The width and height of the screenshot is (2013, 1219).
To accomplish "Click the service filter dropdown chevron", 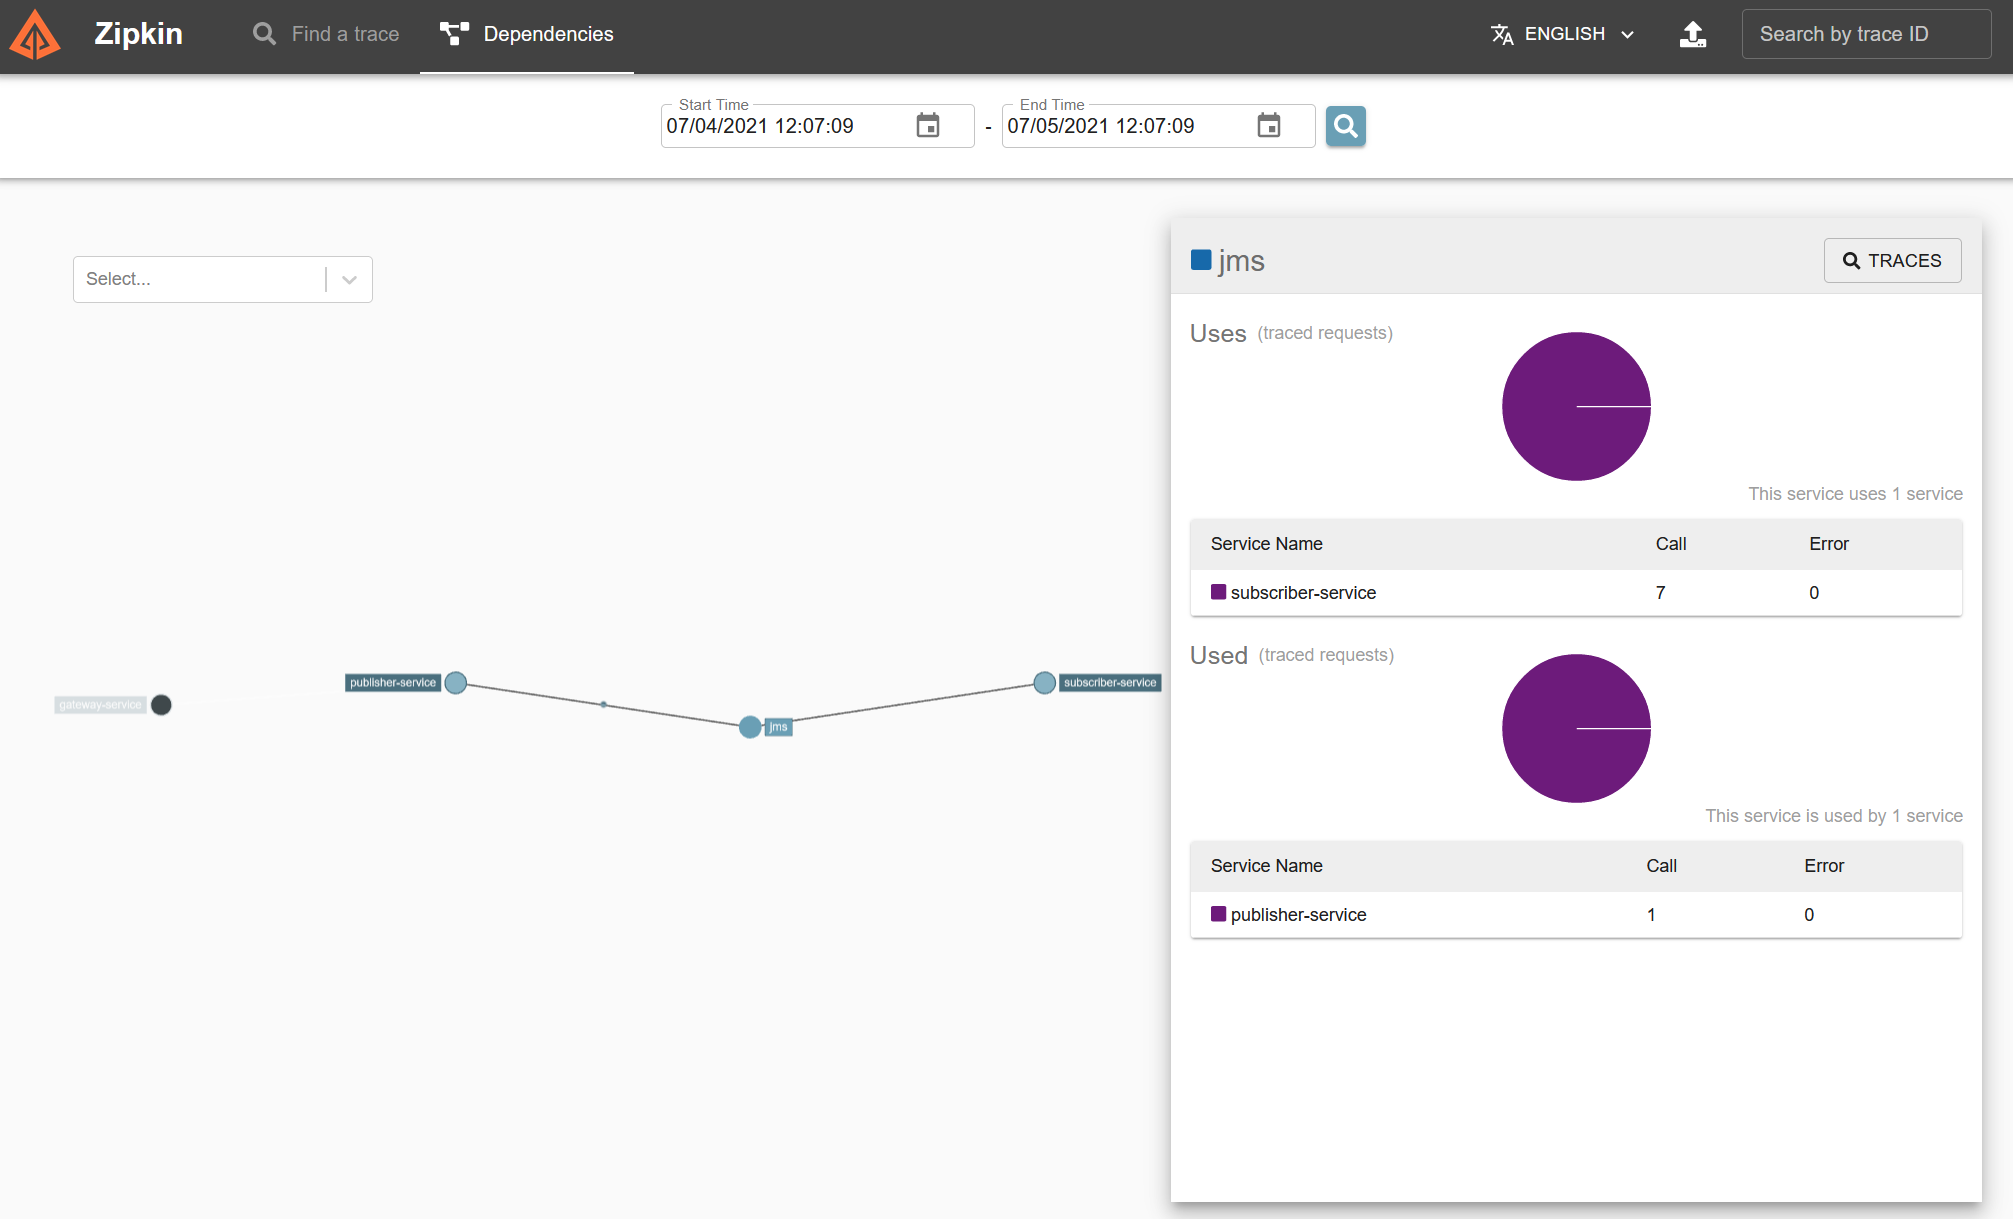I will coord(349,280).
